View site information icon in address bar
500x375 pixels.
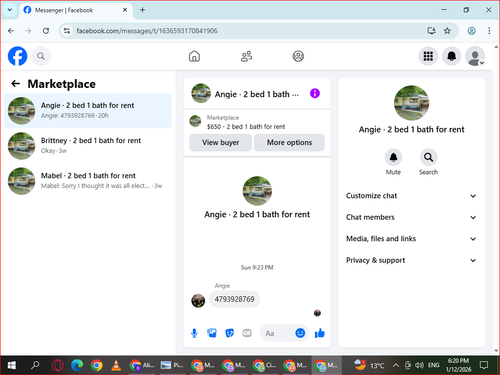[x=67, y=31]
